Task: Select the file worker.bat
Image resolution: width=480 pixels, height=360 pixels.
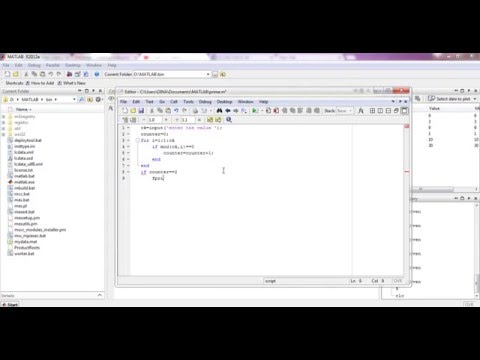Action: [x=24, y=253]
